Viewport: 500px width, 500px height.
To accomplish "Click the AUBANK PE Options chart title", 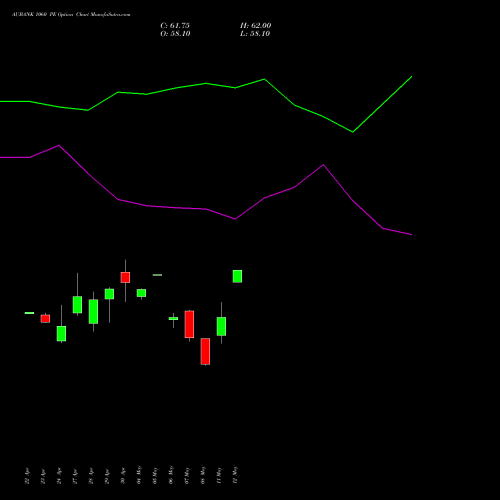I will point(71,15).
